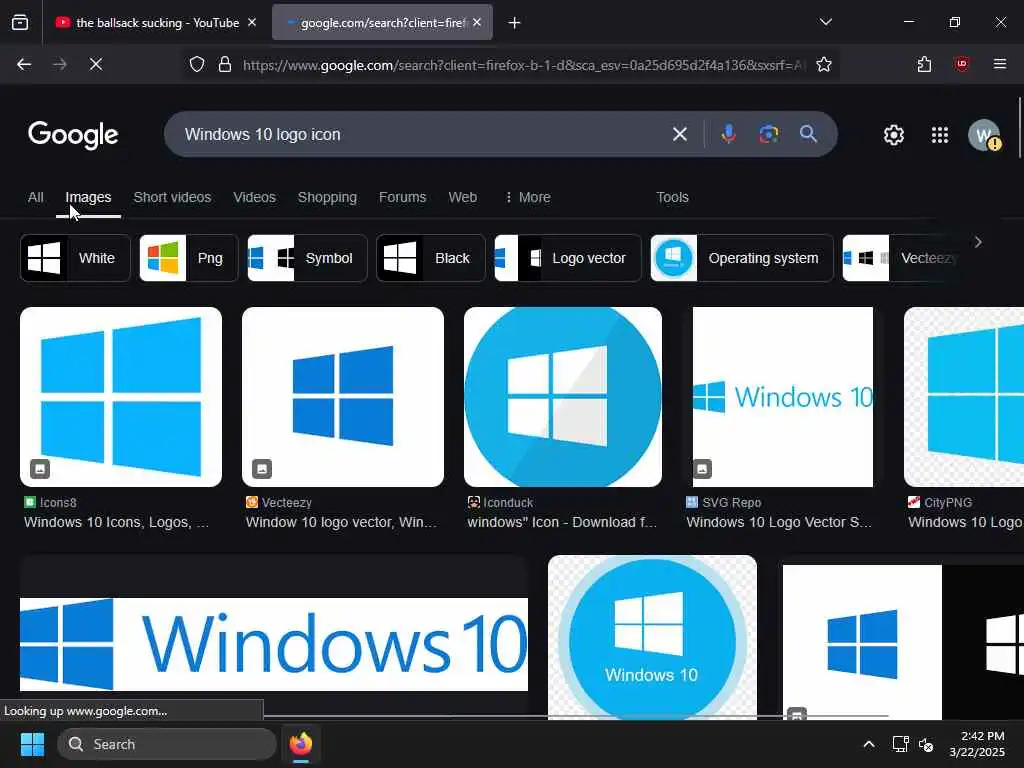Clear the search box text
1024x768 pixels.
click(x=680, y=134)
